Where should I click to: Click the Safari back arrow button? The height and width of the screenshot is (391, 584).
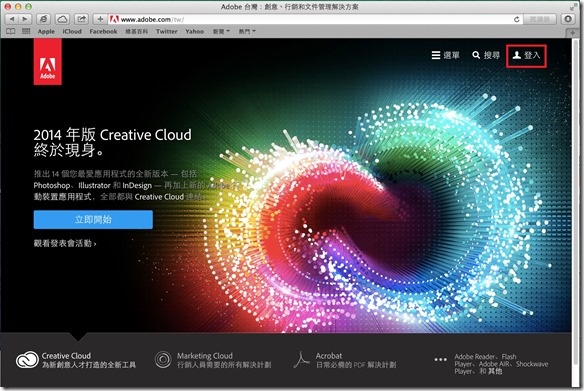point(12,19)
